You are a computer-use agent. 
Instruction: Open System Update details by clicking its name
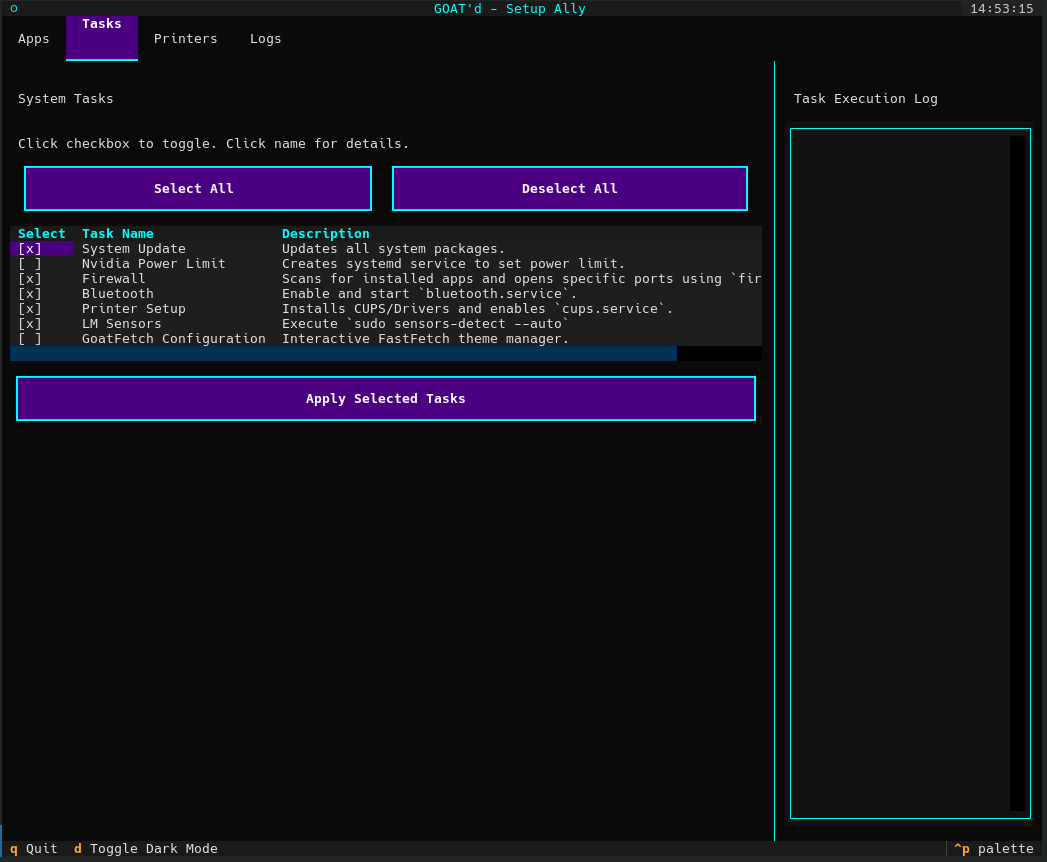pyautogui.click(x=132, y=248)
